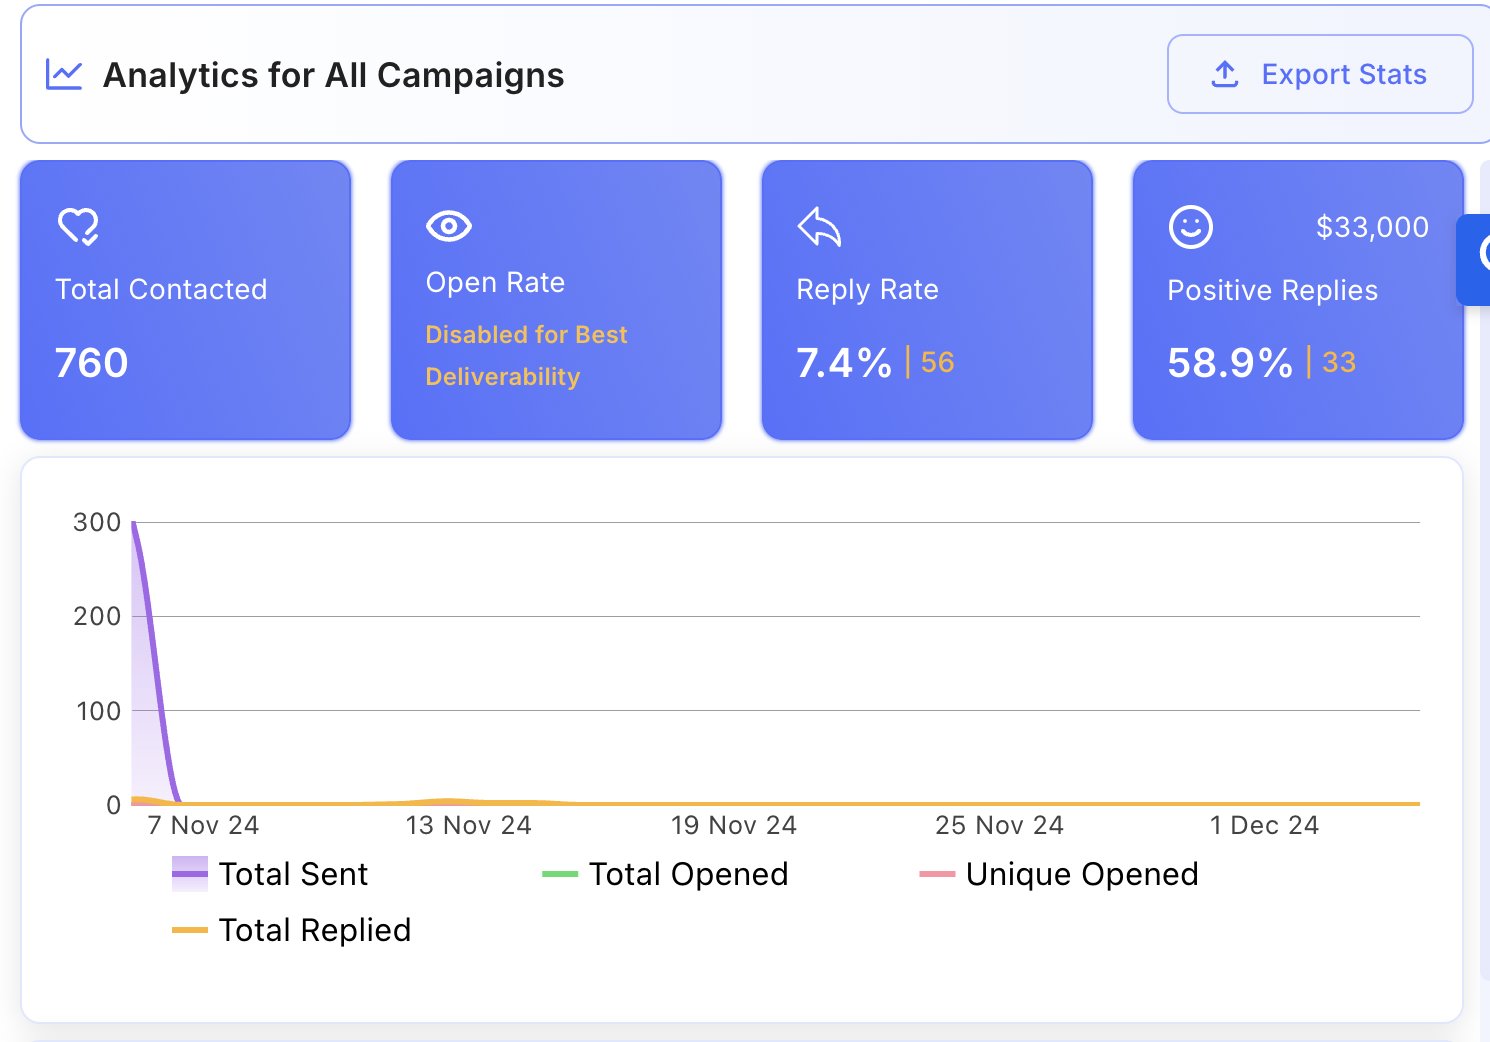Click the 13 Nov 24 axis label

tap(468, 826)
